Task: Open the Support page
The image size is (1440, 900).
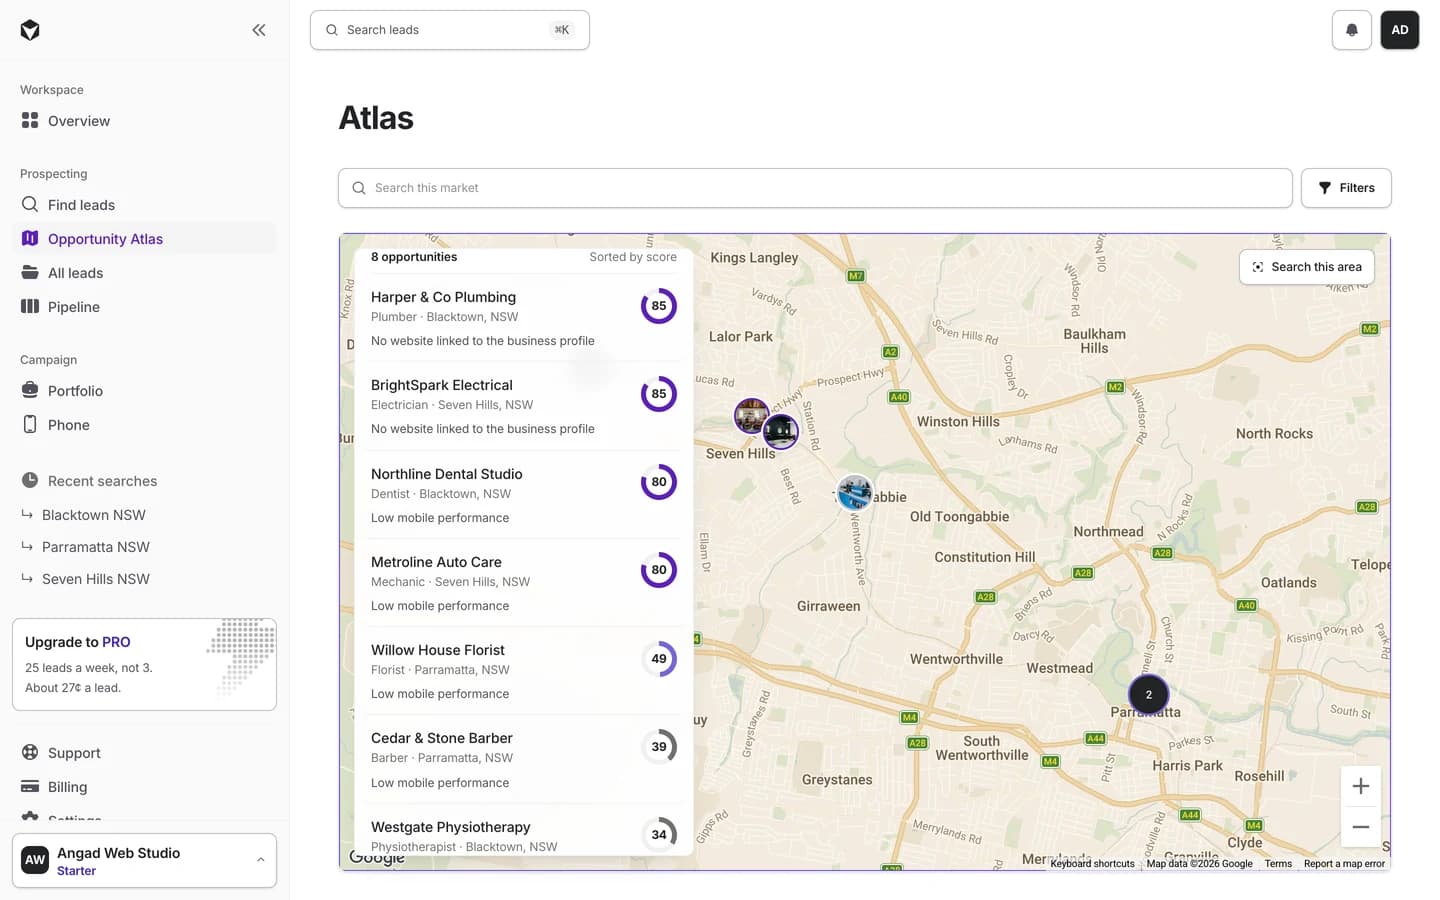Action: (144, 752)
